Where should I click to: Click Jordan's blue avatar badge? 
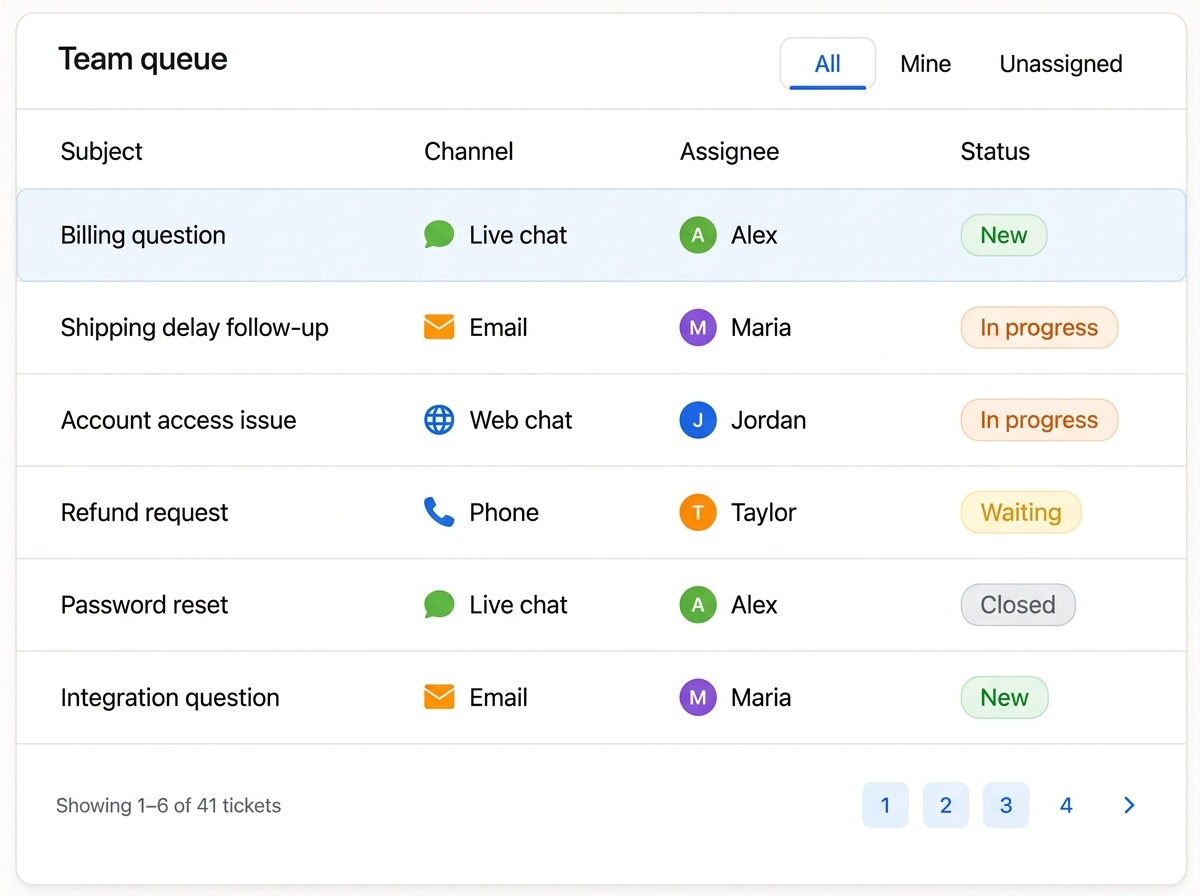(698, 420)
